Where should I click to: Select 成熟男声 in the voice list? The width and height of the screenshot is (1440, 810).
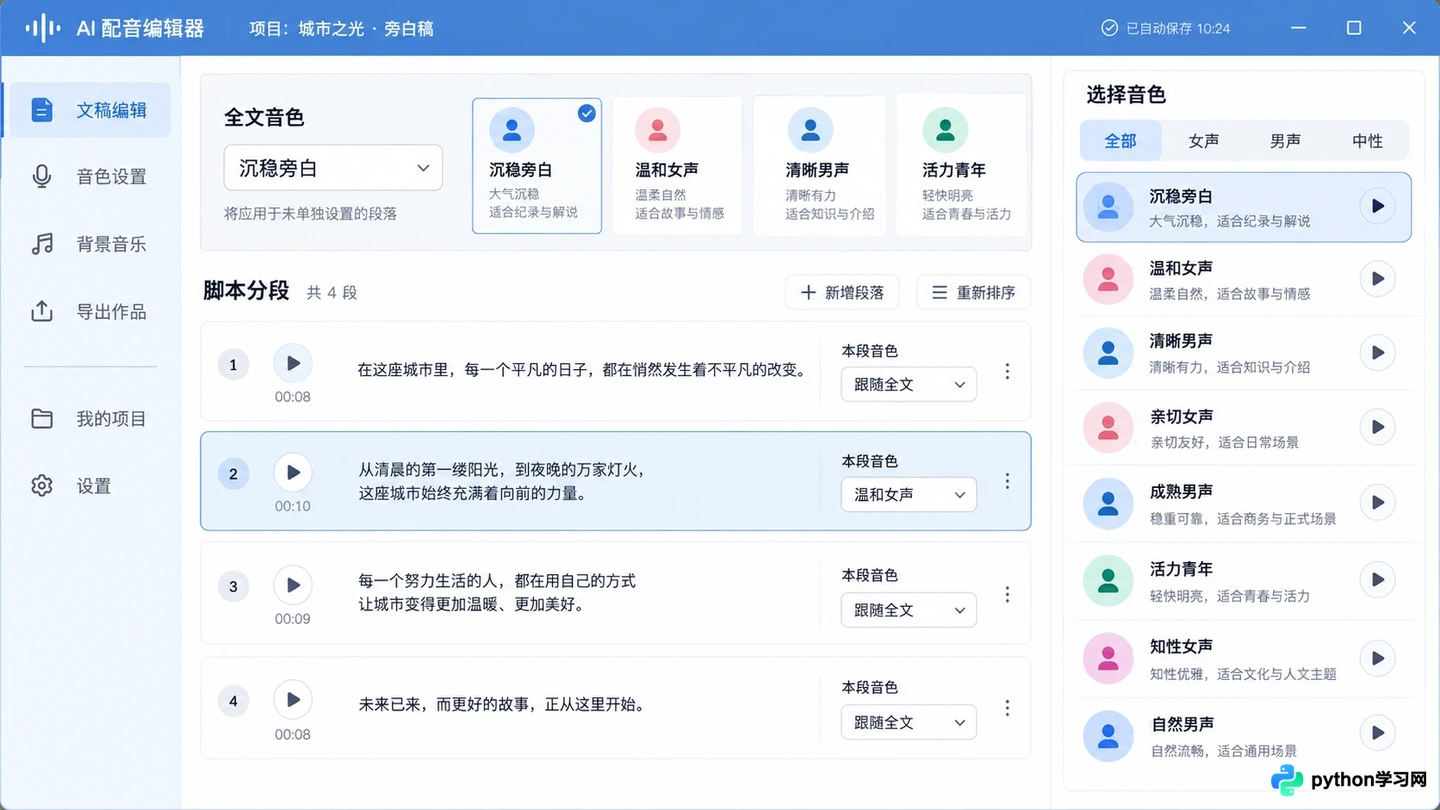tap(1243, 503)
